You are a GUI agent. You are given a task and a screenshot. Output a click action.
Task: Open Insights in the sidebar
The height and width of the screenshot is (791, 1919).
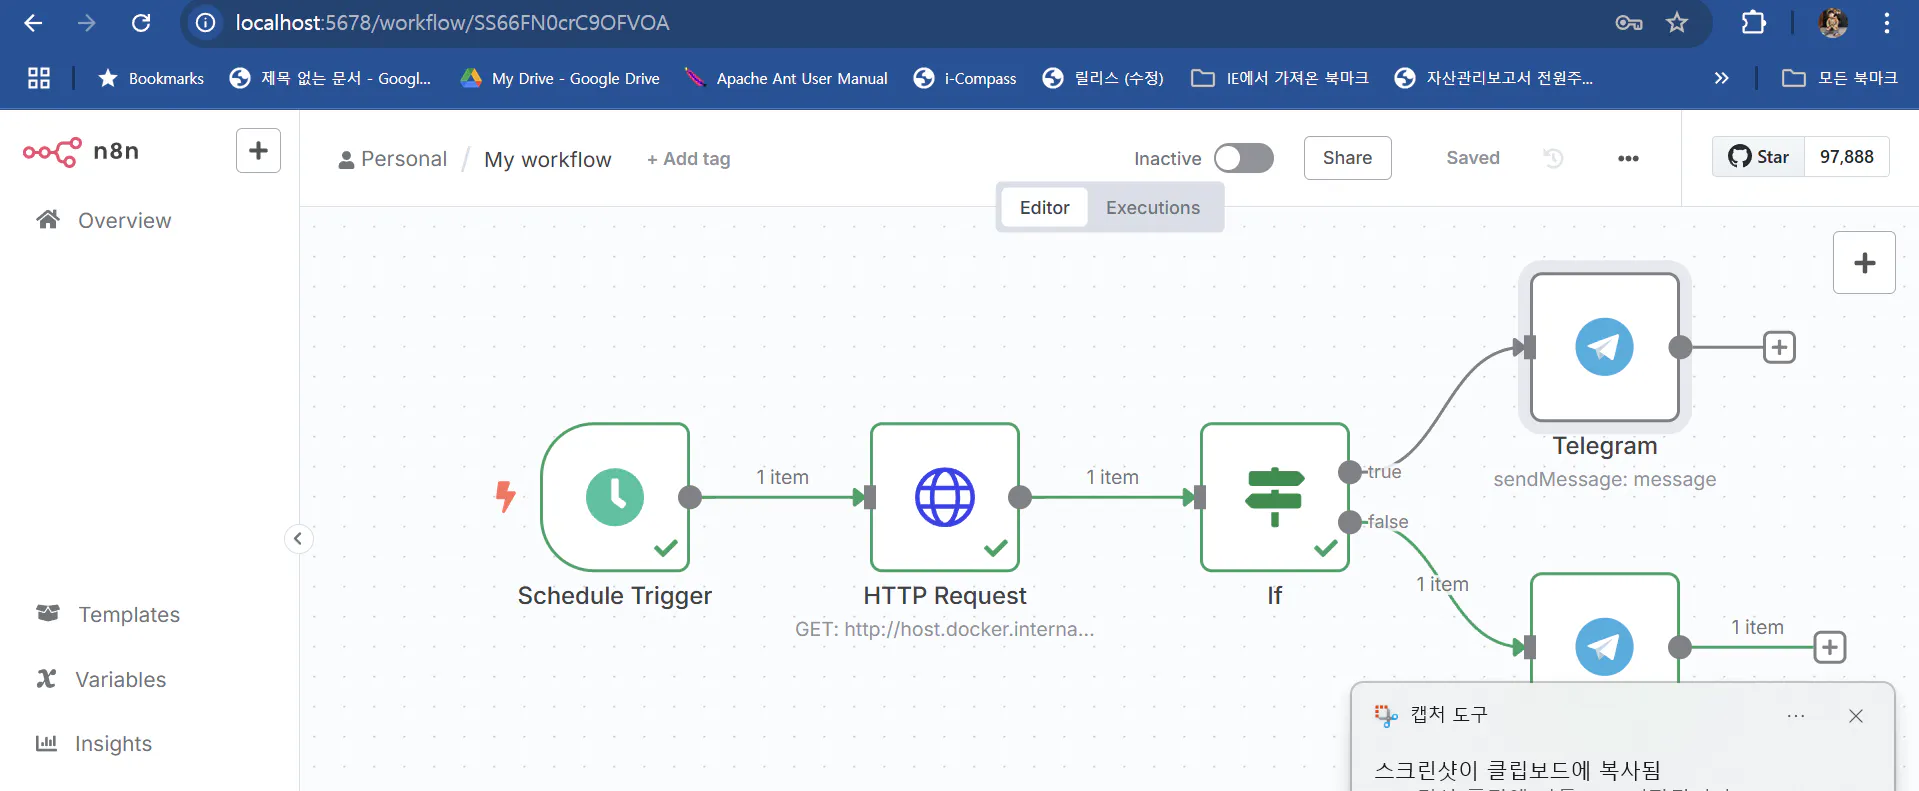click(94, 743)
